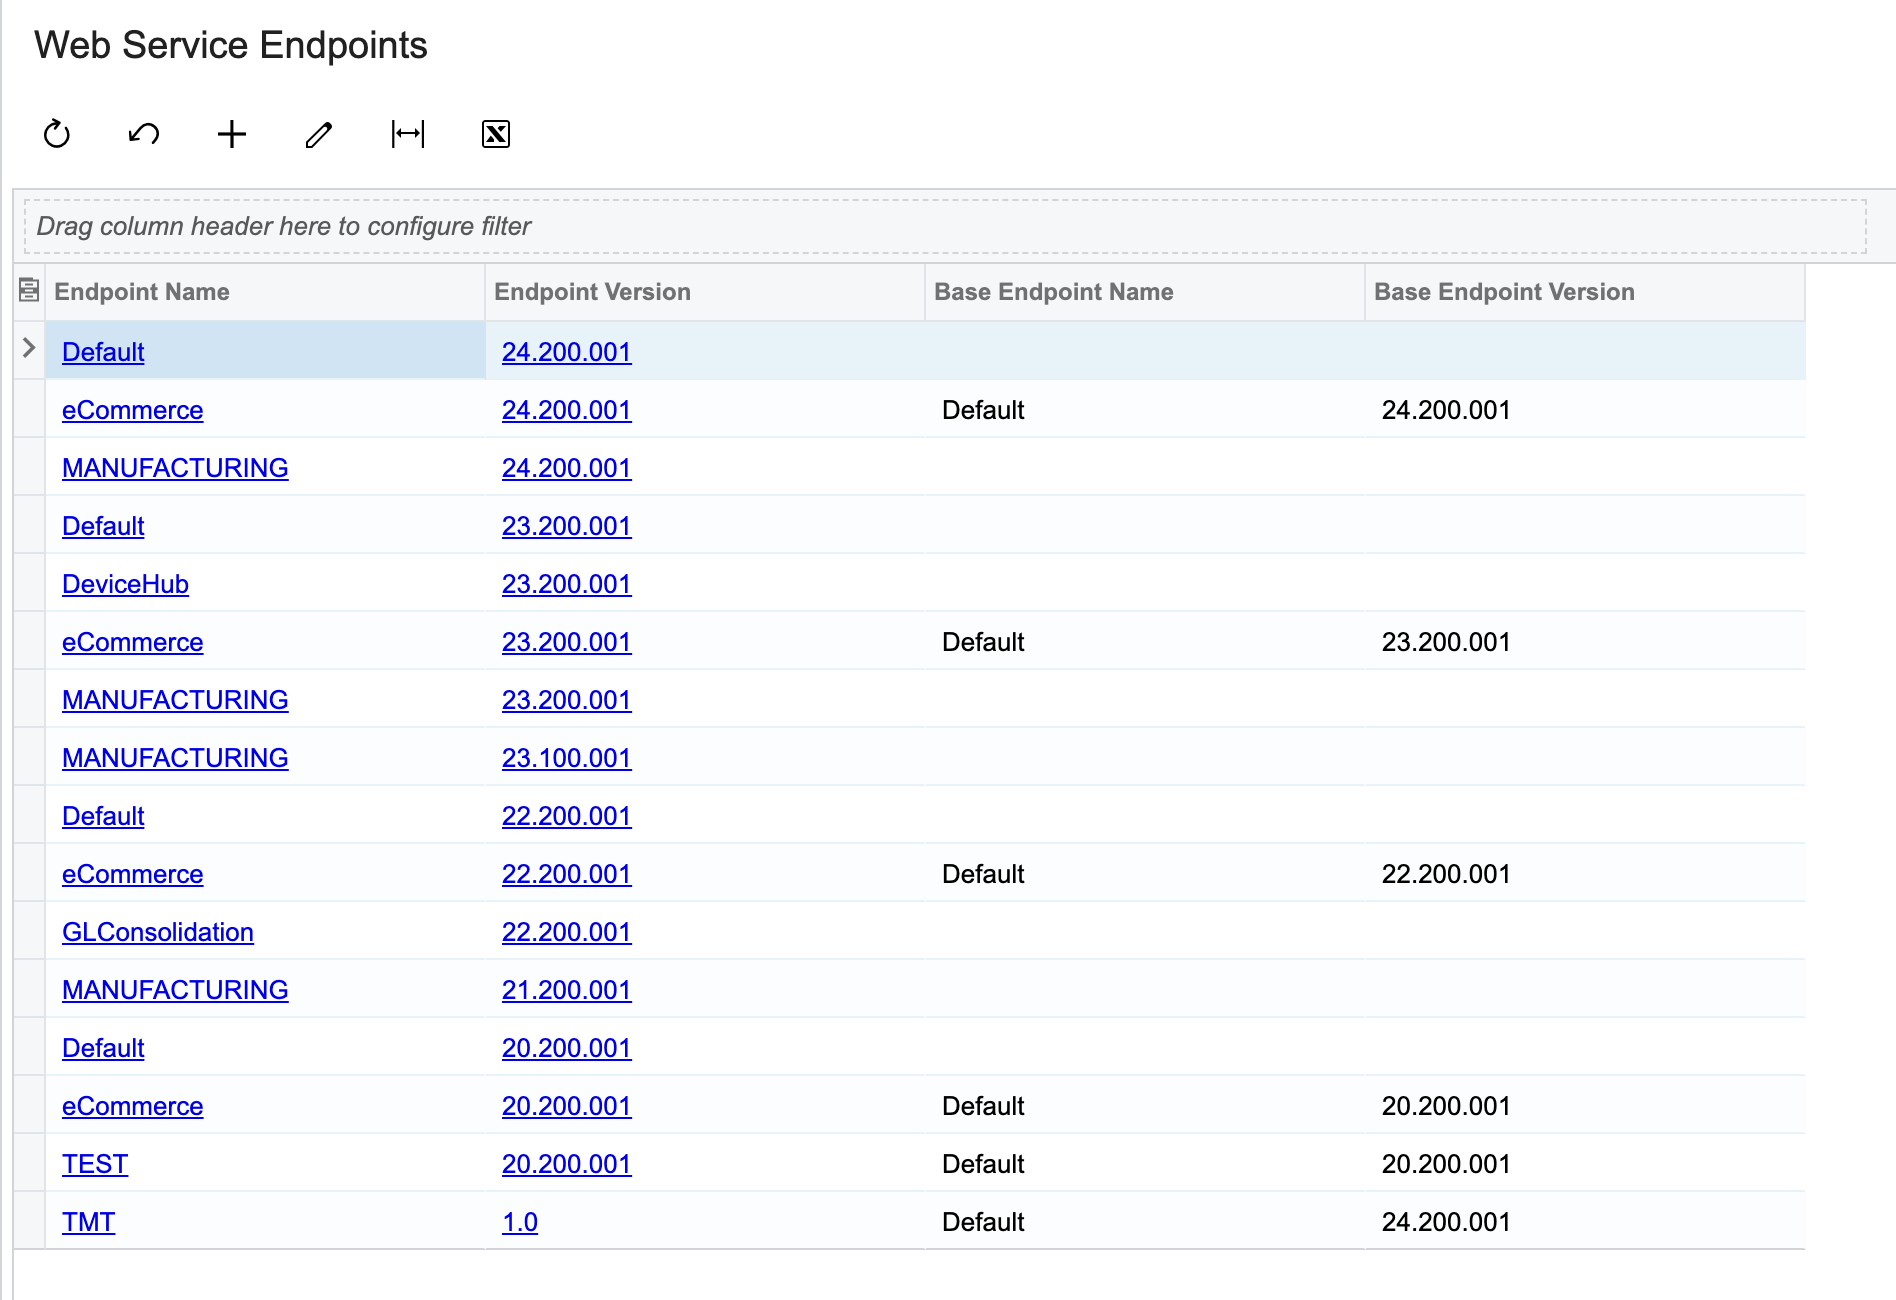The height and width of the screenshot is (1300, 1896).
Task: Open the Default endpoint version 22.200.001
Action: pyautogui.click(x=103, y=816)
